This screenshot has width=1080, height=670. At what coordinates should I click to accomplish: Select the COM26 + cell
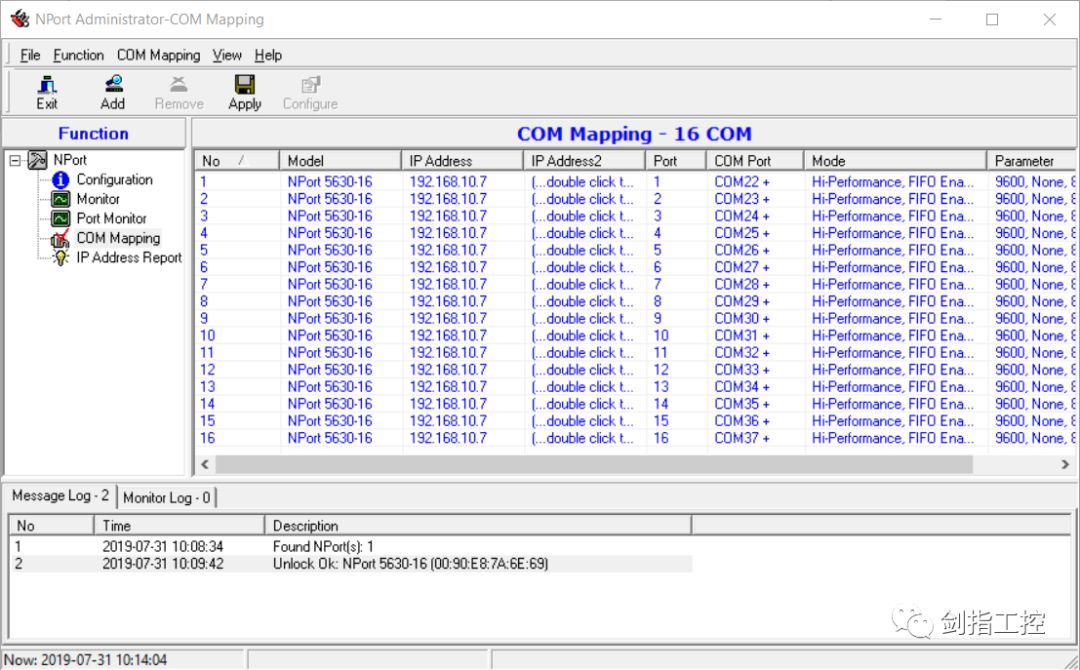tap(742, 250)
